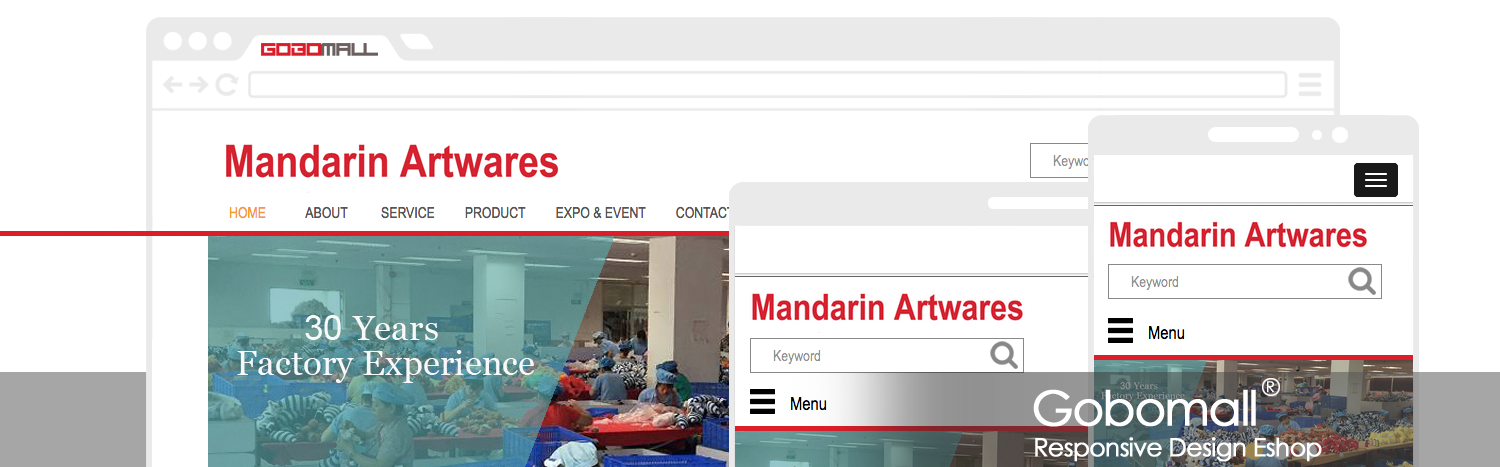Open the browser hamburger menu icon
Viewport: 1500px width, 467px height.
coord(1310,85)
